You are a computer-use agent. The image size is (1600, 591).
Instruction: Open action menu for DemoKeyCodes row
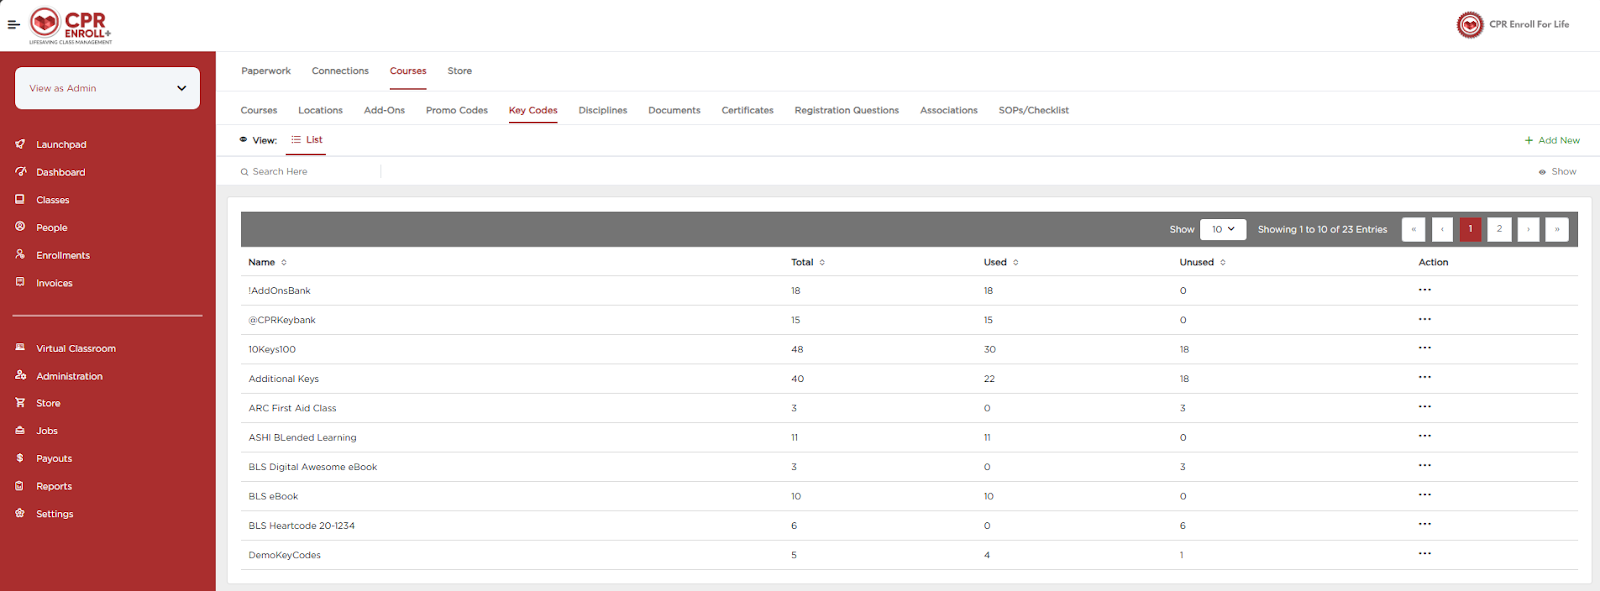(1424, 554)
